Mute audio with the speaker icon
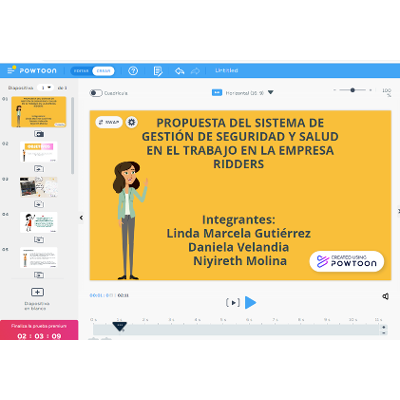400x400 pixels. tap(386, 296)
